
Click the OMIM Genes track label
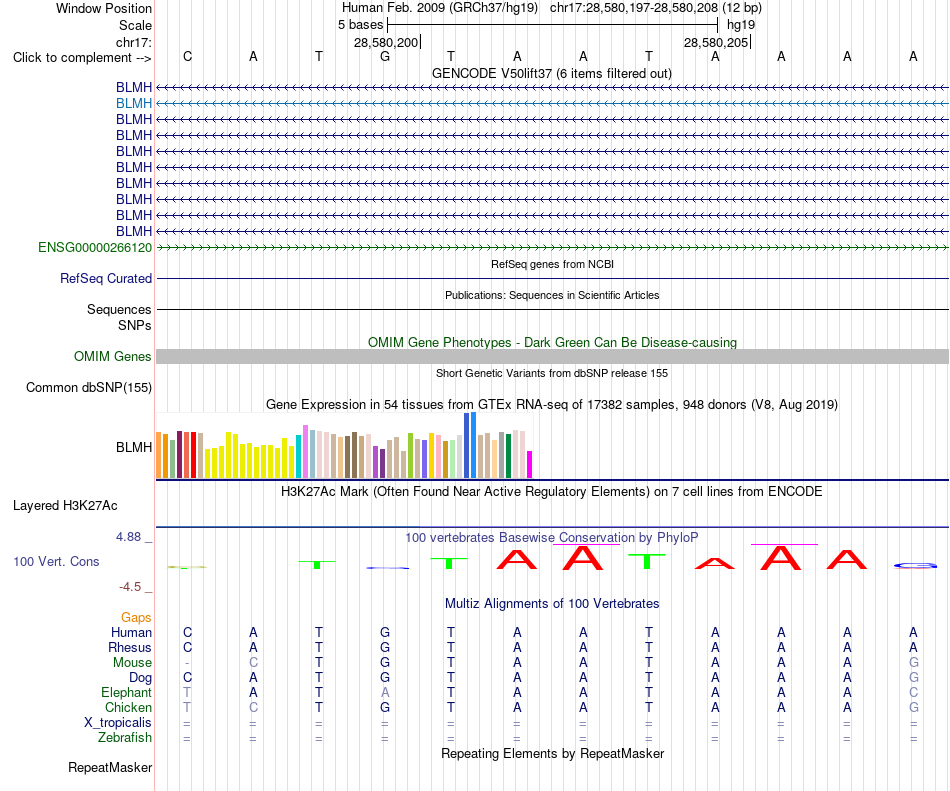(x=113, y=357)
